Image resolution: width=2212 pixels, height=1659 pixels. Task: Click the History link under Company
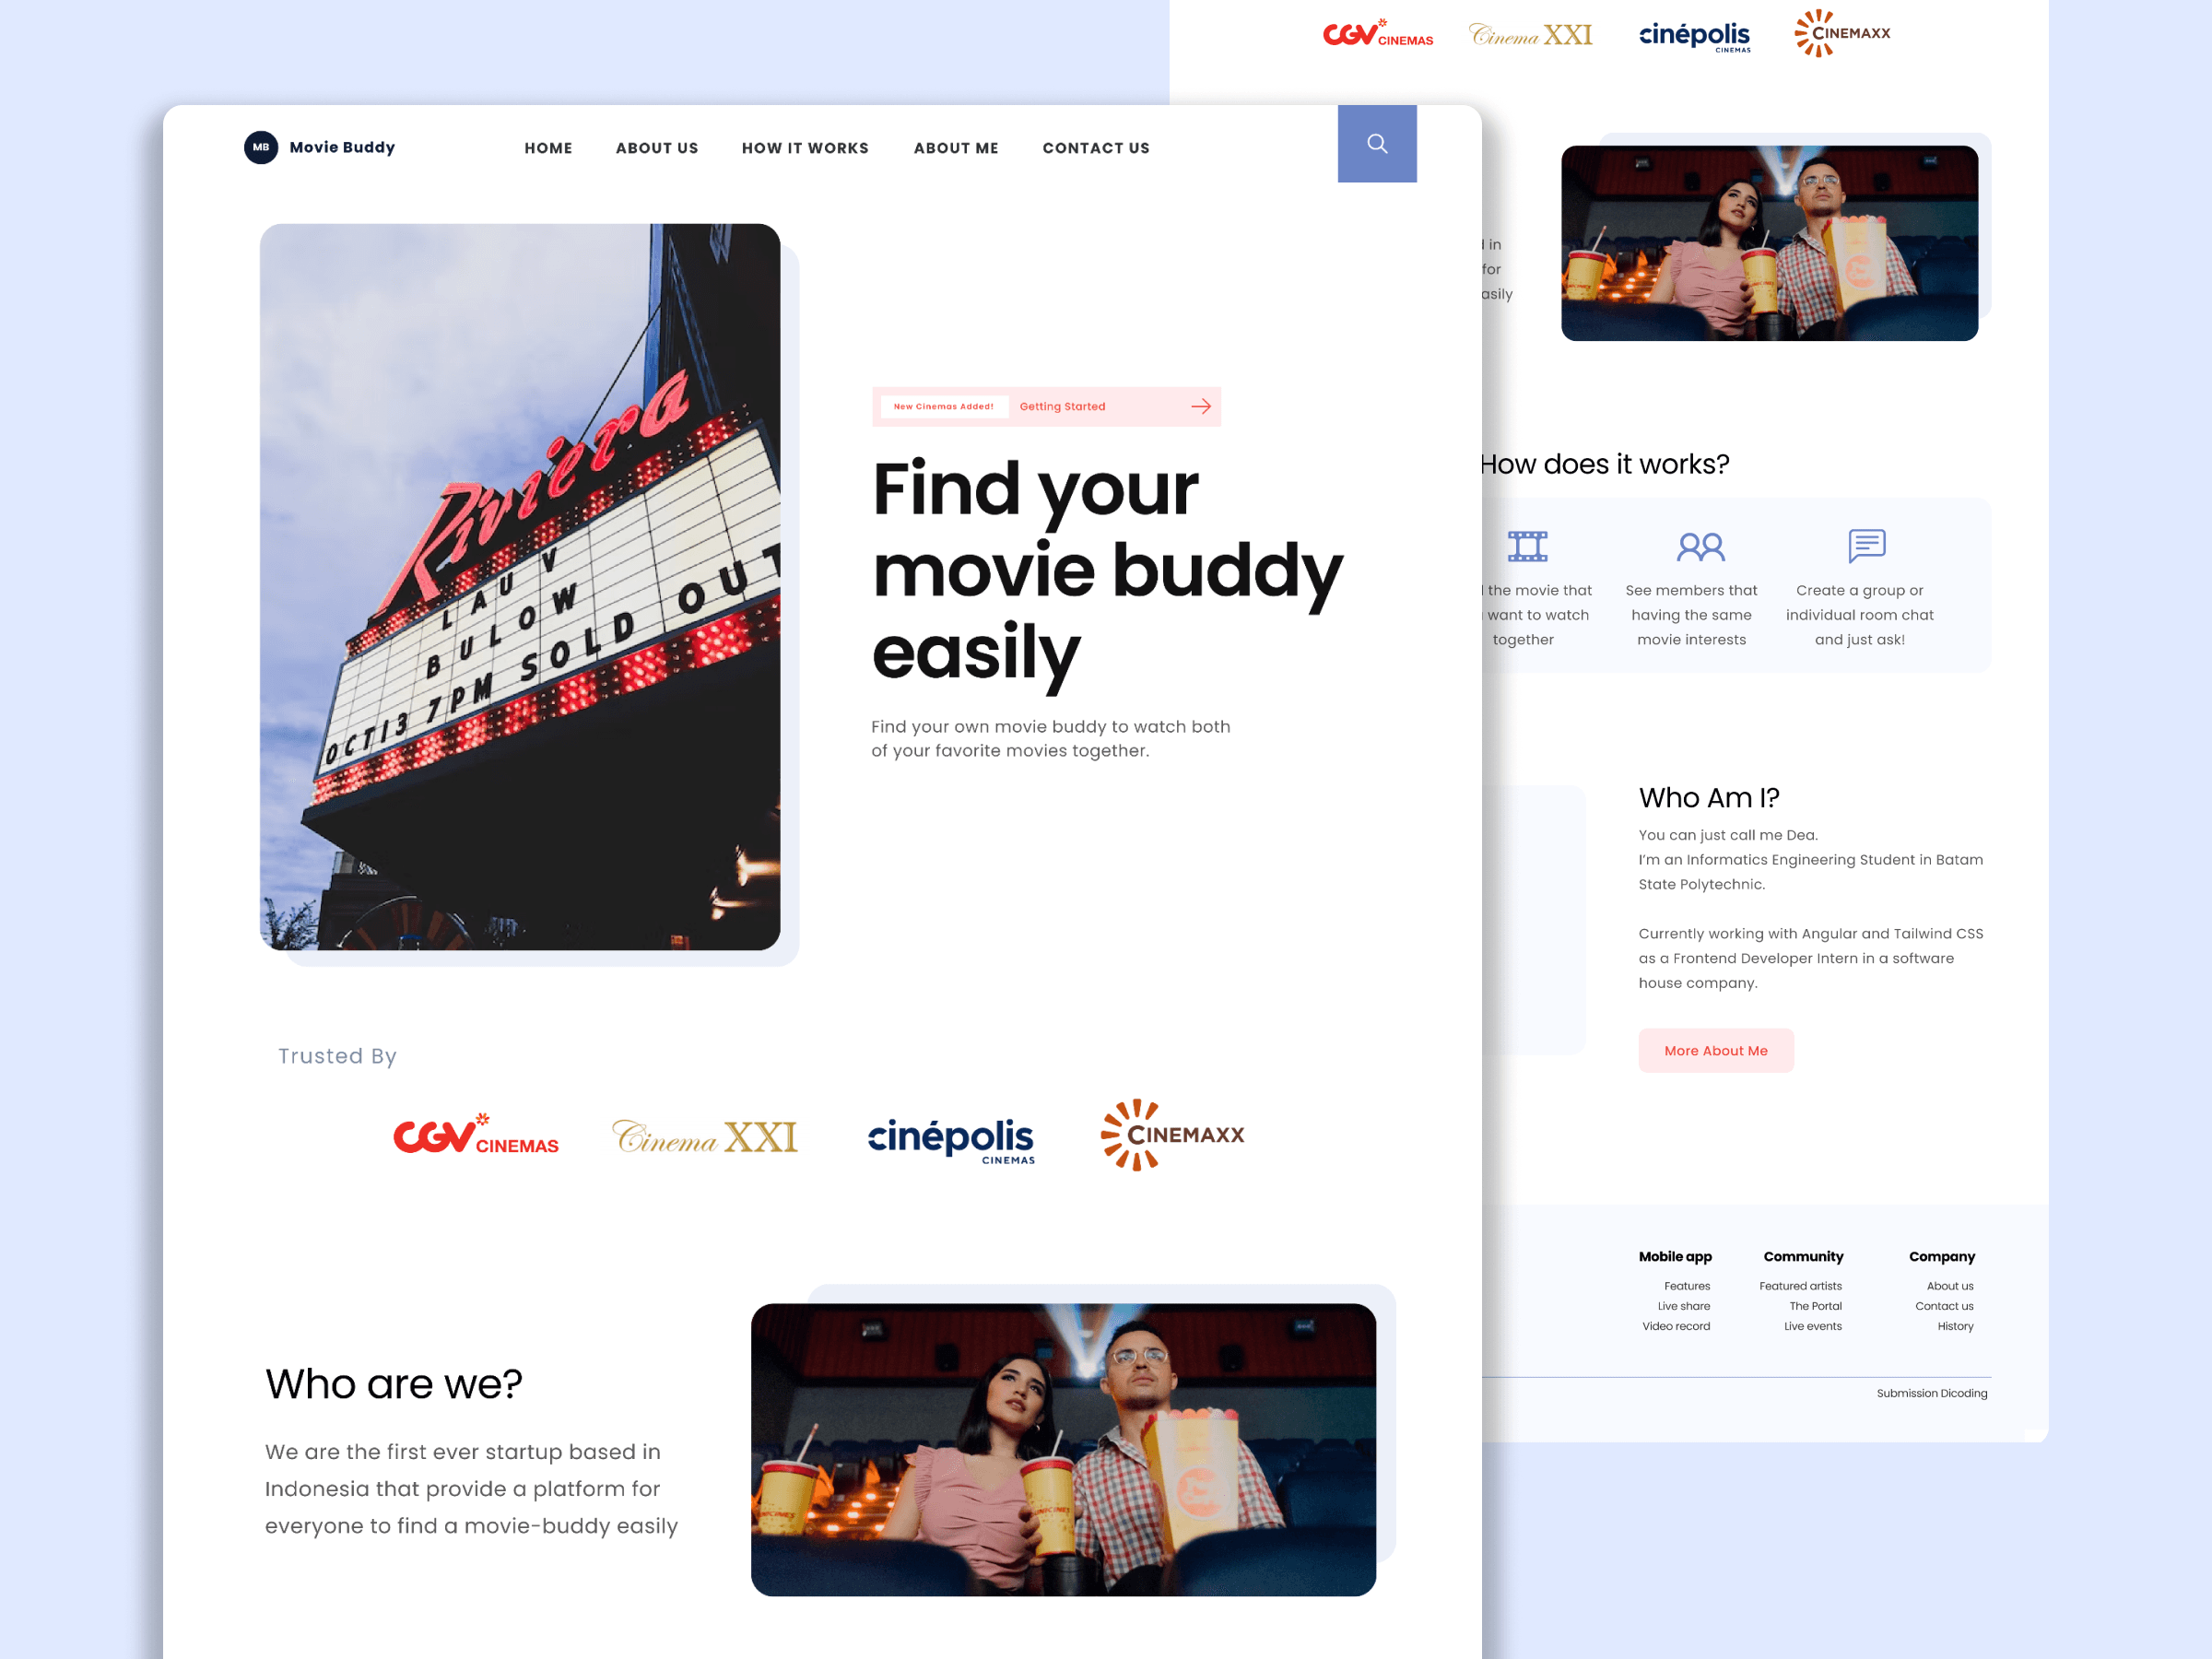point(1955,1326)
